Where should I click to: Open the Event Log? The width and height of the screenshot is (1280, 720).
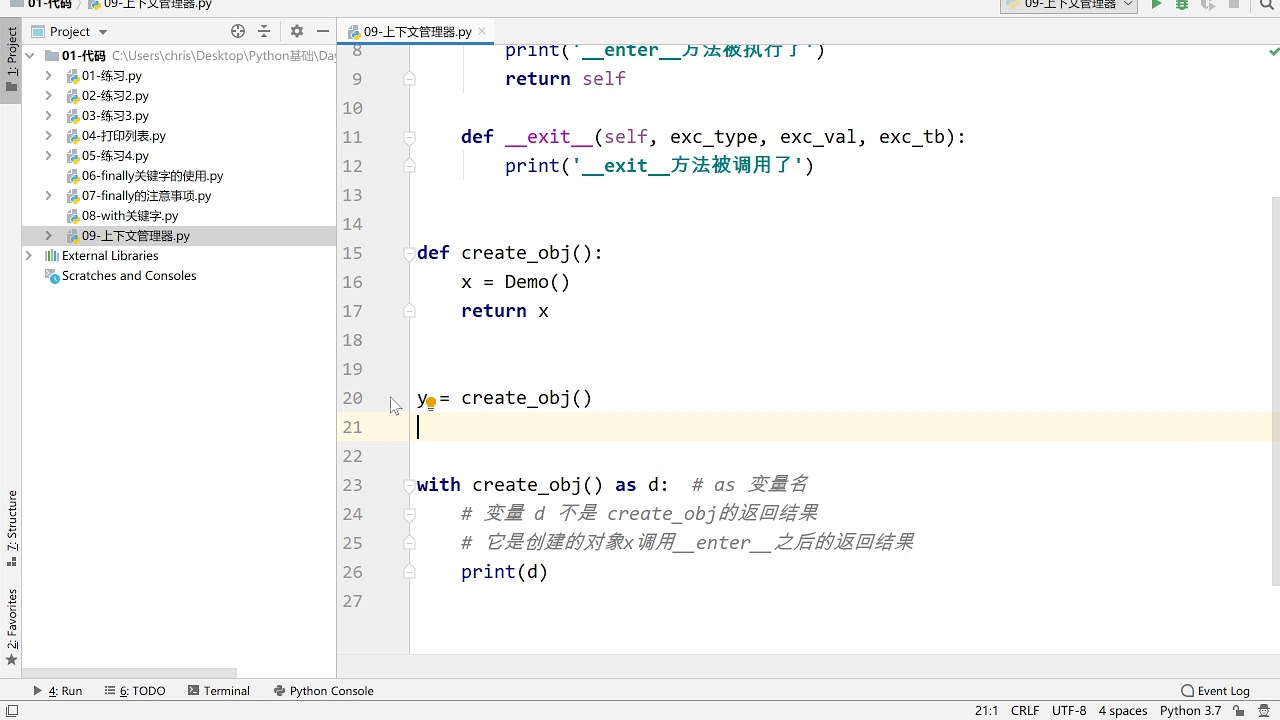pos(1215,691)
